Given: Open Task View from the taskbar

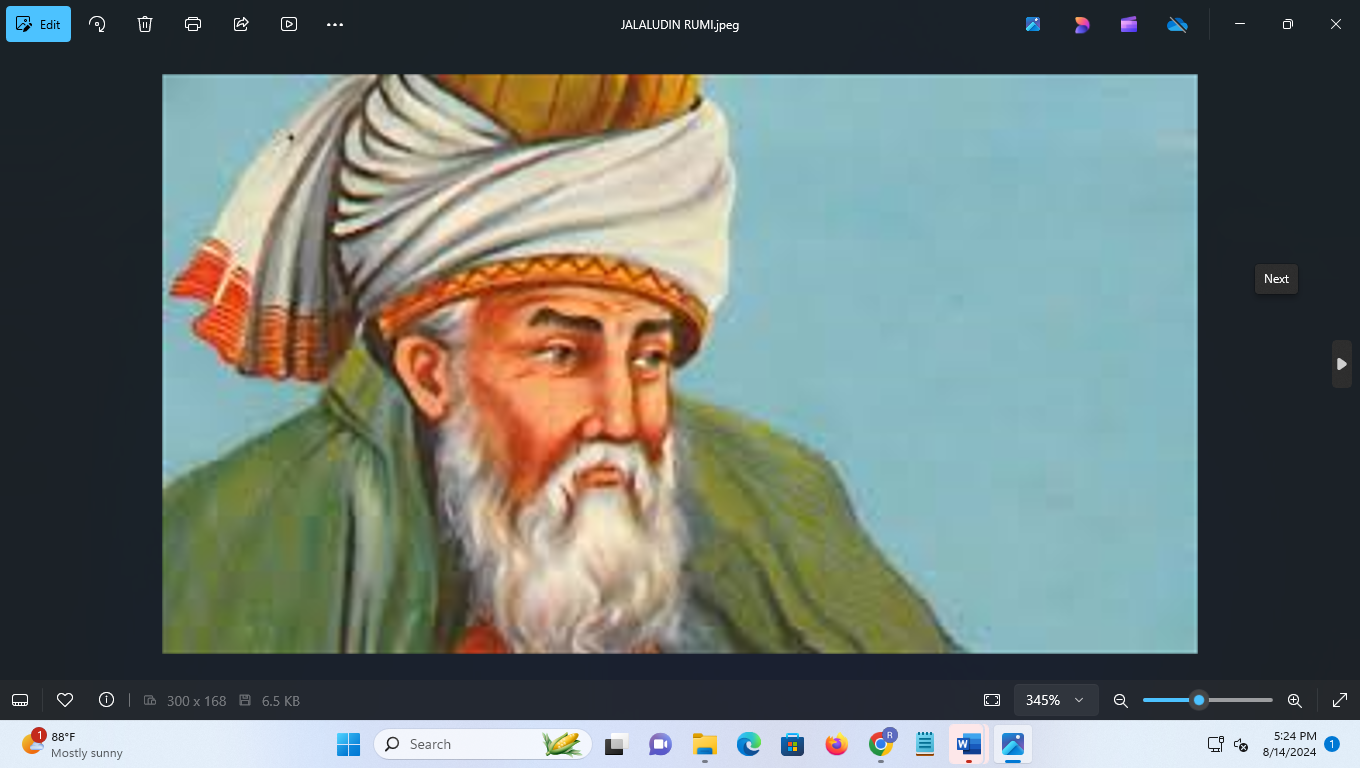Looking at the screenshot, I should tap(615, 744).
